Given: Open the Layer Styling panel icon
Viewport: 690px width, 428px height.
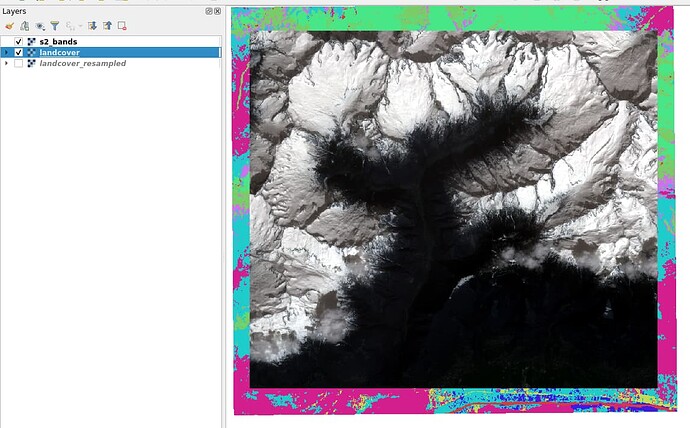Looking at the screenshot, I should coord(9,25).
